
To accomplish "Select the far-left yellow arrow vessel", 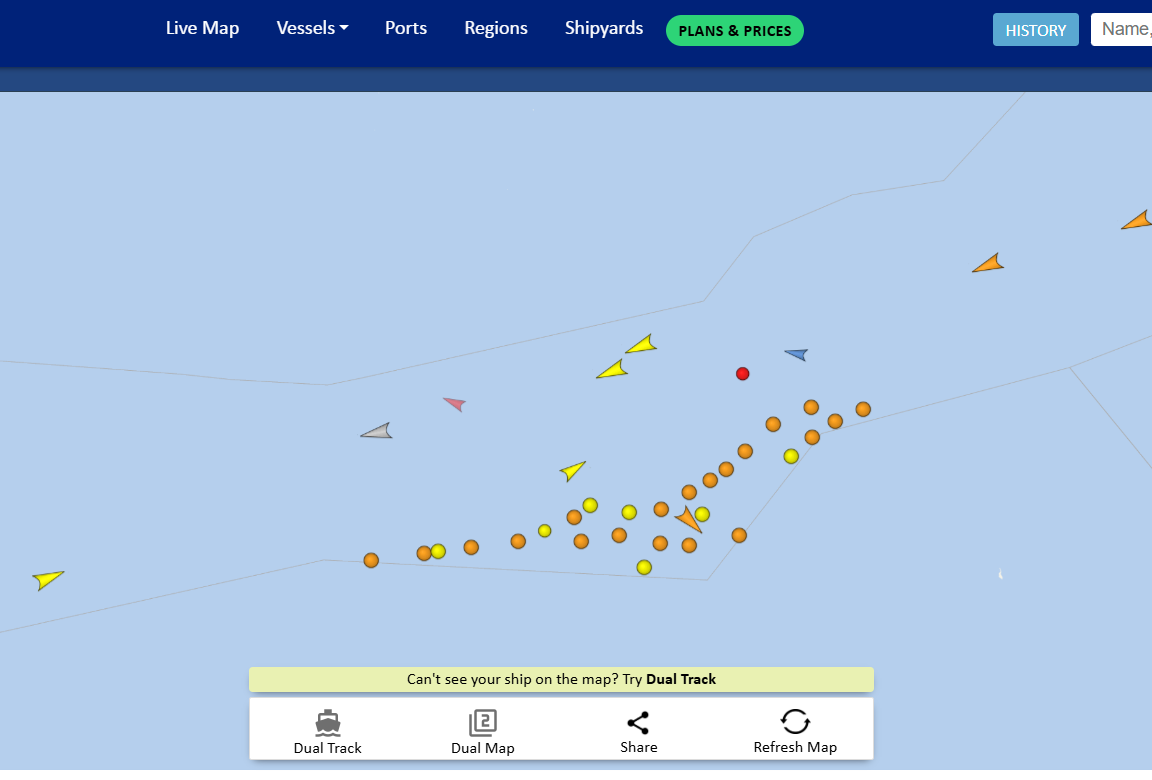I will click(48, 579).
